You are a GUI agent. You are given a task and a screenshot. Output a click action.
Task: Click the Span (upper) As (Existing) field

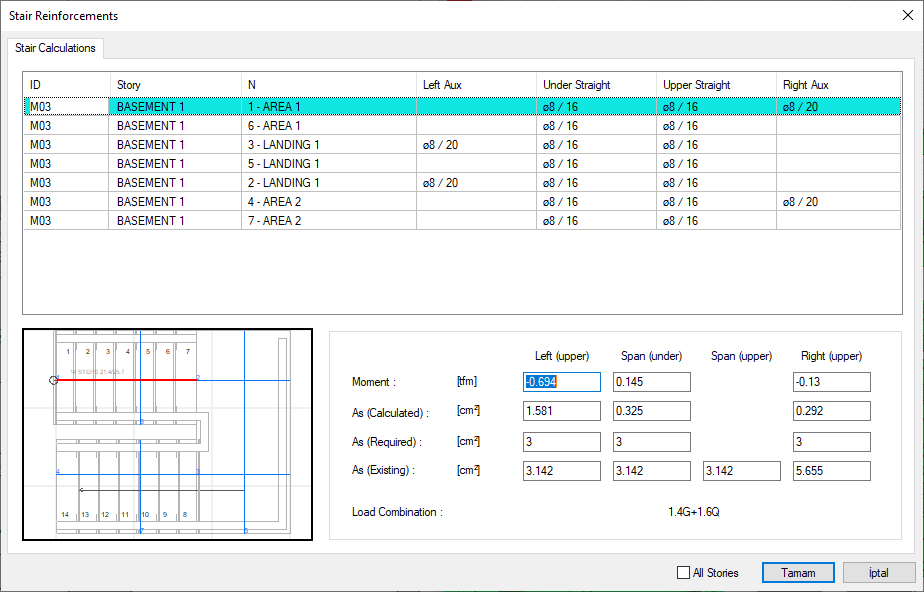(741, 471)
